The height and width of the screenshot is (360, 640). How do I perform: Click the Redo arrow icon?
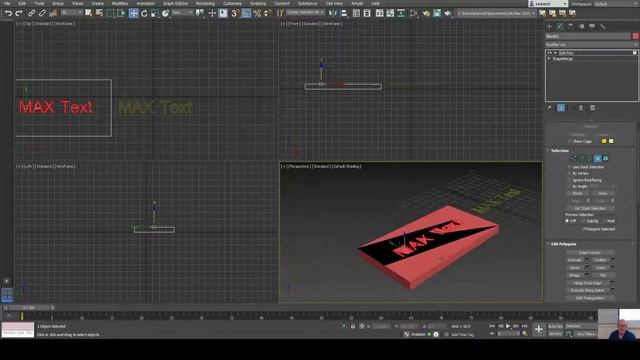[18, 13]
